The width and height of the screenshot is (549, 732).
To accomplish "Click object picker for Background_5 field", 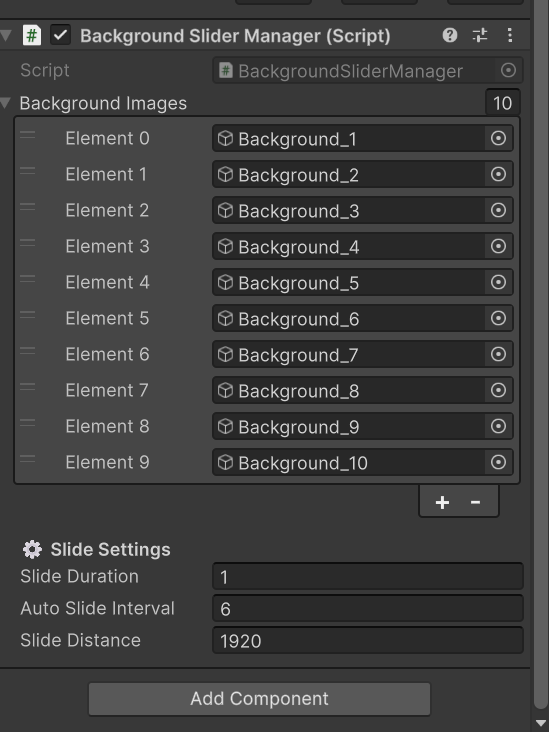I will point(498,282).
